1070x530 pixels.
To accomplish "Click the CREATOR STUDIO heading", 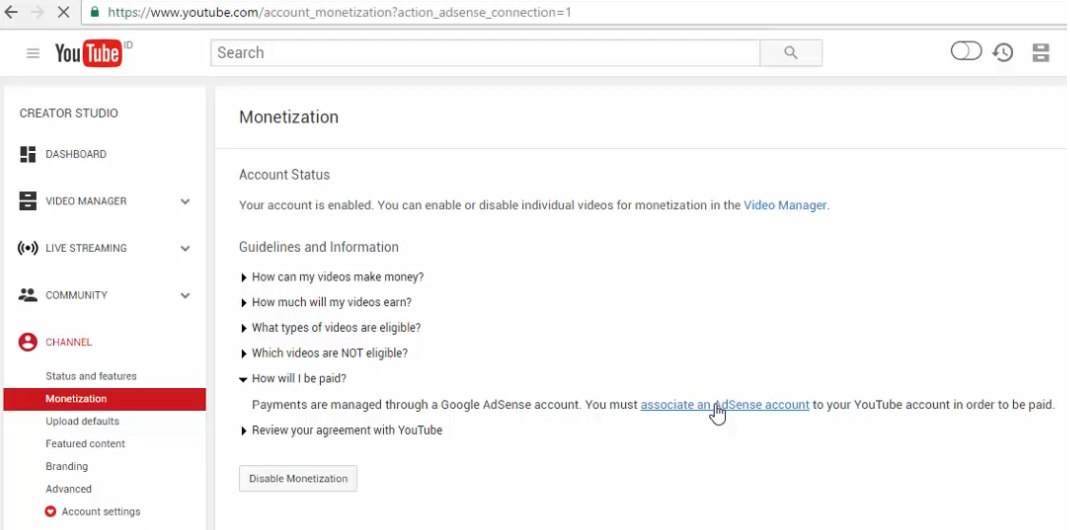I will (x=68, y=113).
